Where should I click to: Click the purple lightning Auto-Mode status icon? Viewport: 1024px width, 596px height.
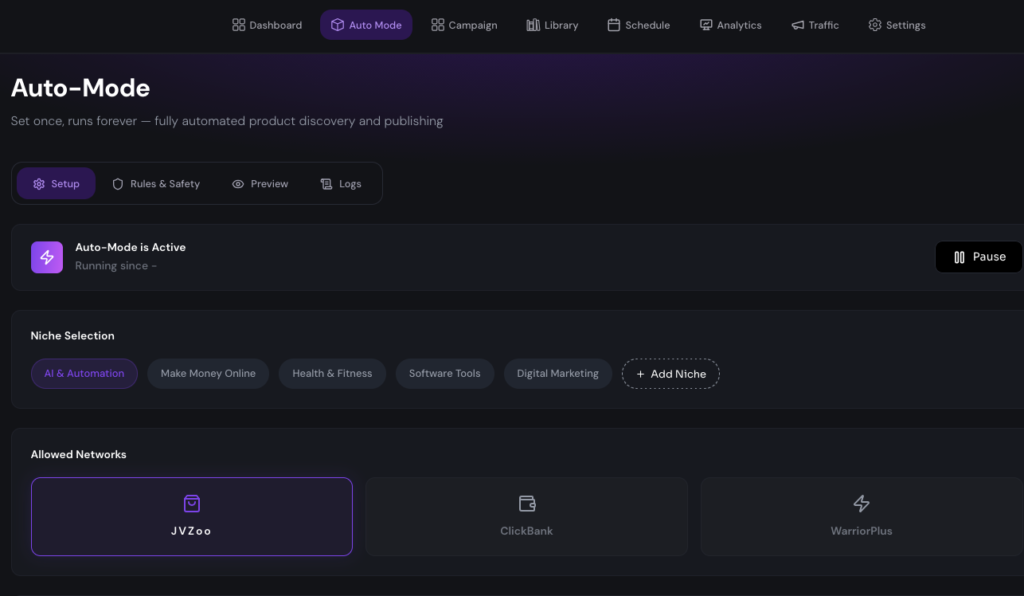(47, 257)
